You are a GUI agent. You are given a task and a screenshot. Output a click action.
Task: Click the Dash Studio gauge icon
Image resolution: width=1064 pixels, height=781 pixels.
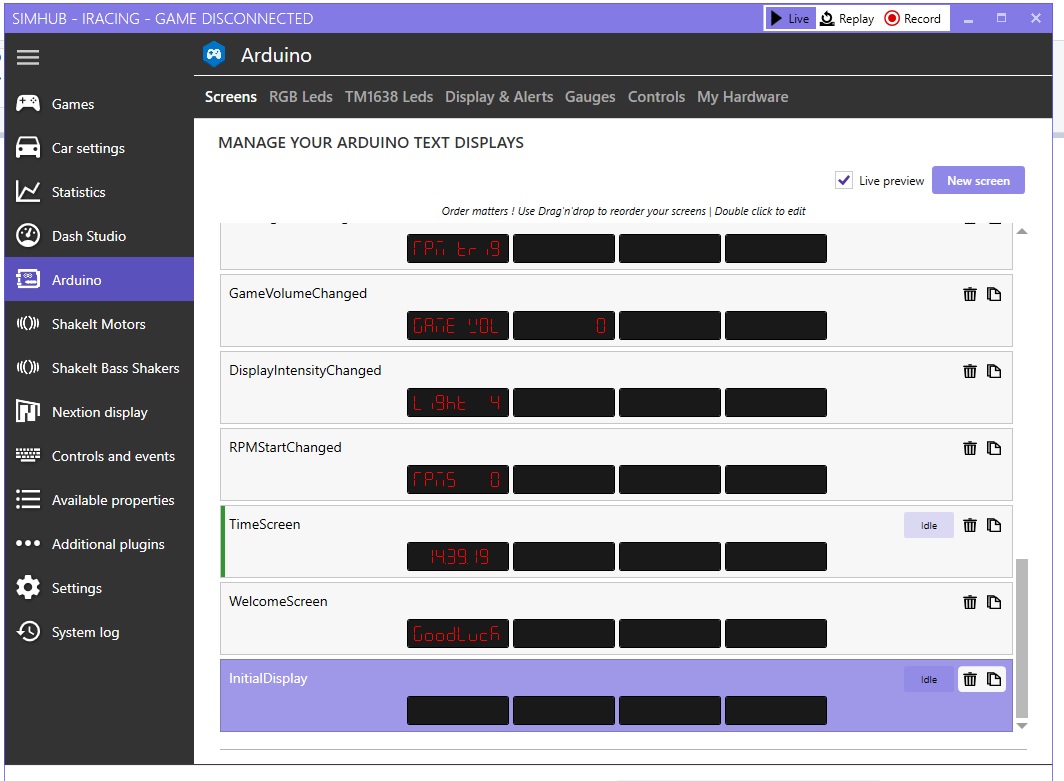[x=28, y=235]
